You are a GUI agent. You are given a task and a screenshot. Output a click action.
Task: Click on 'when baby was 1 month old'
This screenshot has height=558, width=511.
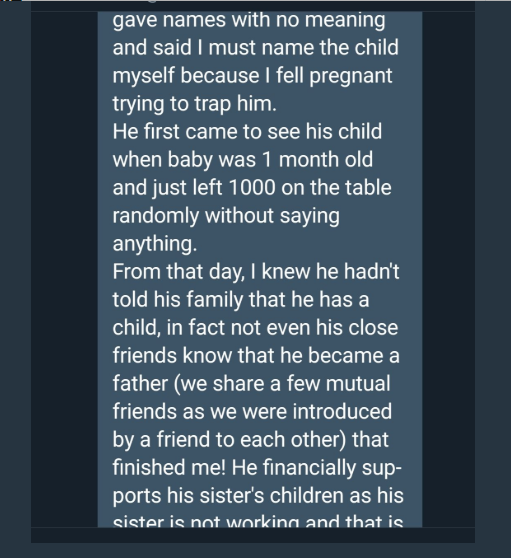coord(243,159)
